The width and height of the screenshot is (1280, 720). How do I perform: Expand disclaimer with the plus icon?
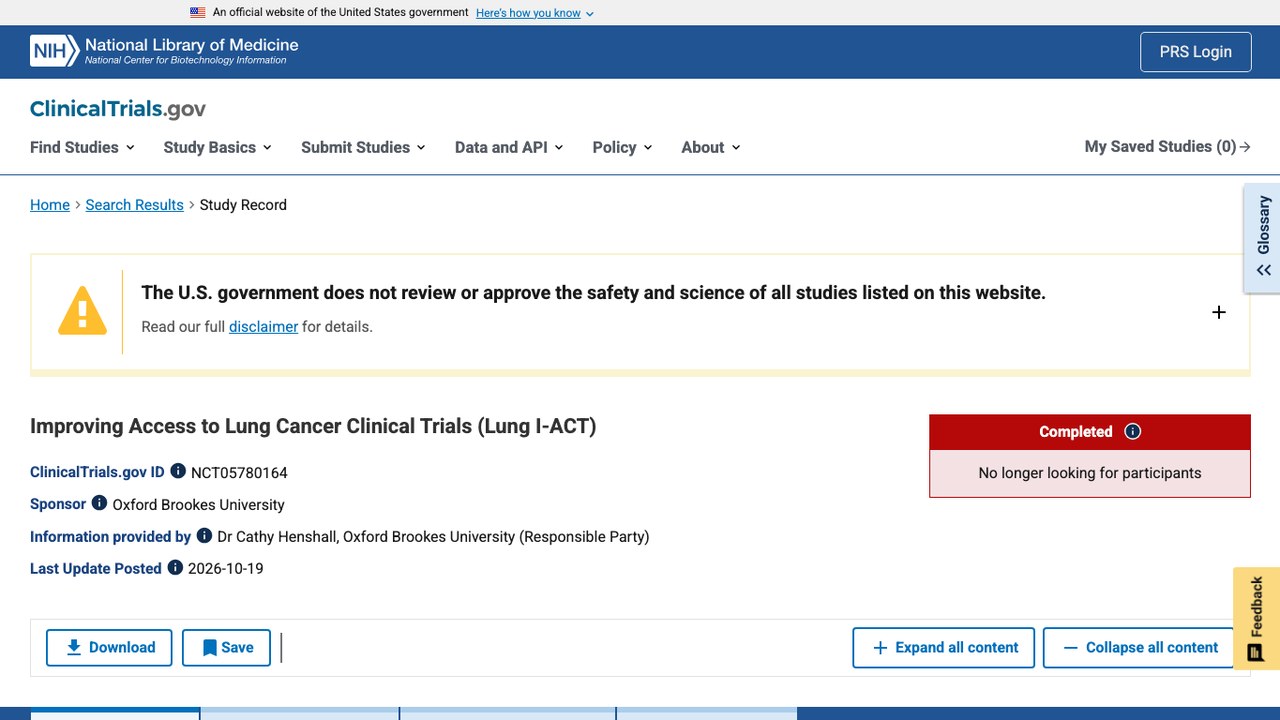pyautogui.click(x=1219, y=312)
